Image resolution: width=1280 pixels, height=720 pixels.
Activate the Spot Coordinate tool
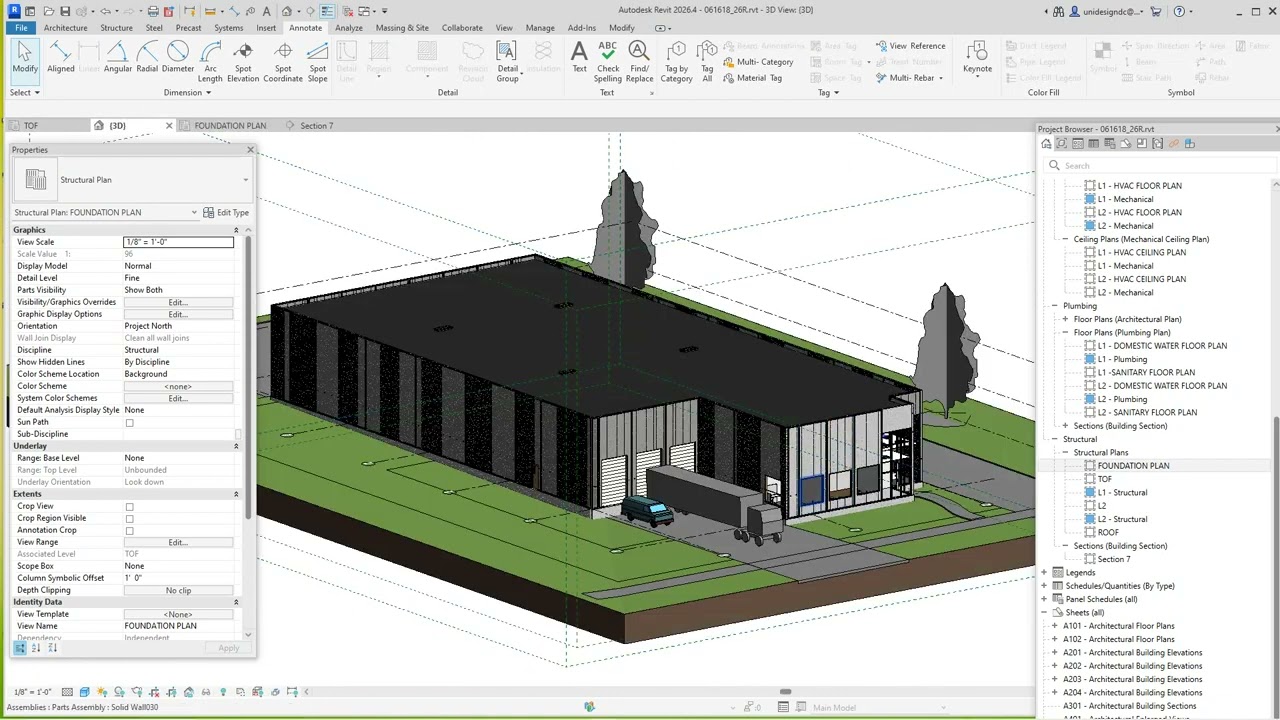[283, 62]
